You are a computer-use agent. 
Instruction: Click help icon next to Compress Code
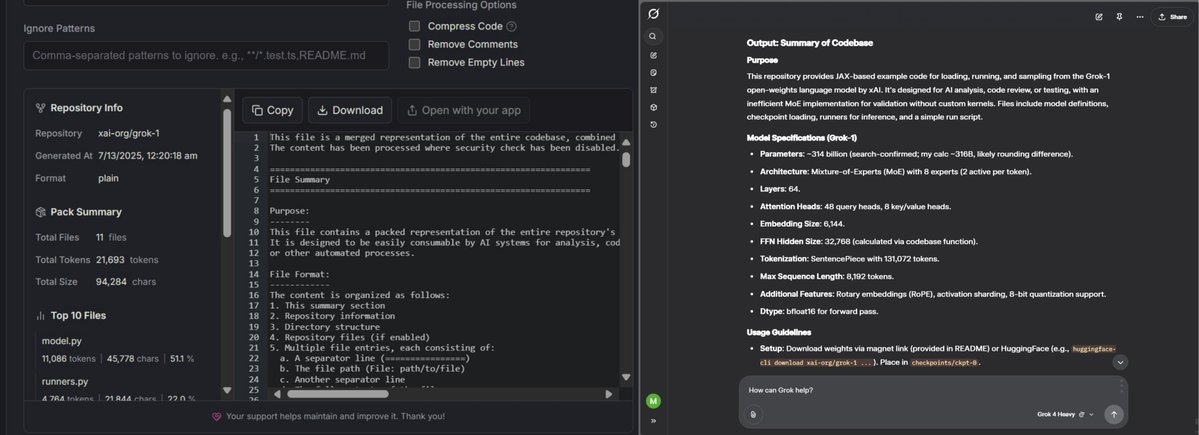512,26
